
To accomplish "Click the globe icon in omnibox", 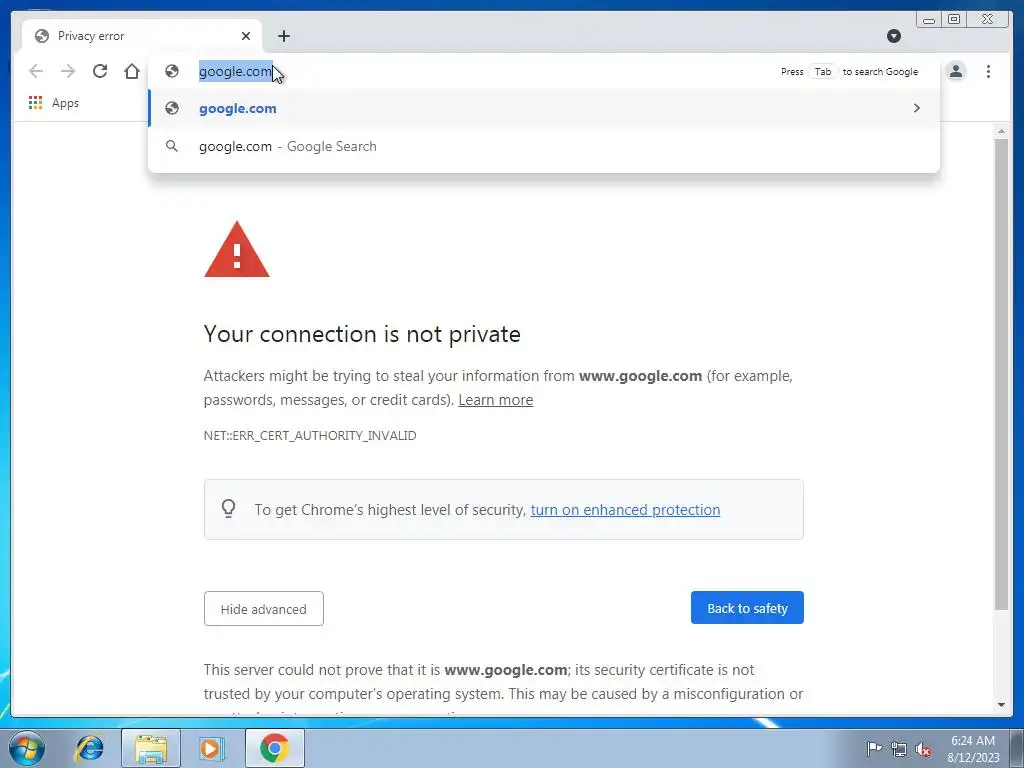I will (172, 71).
